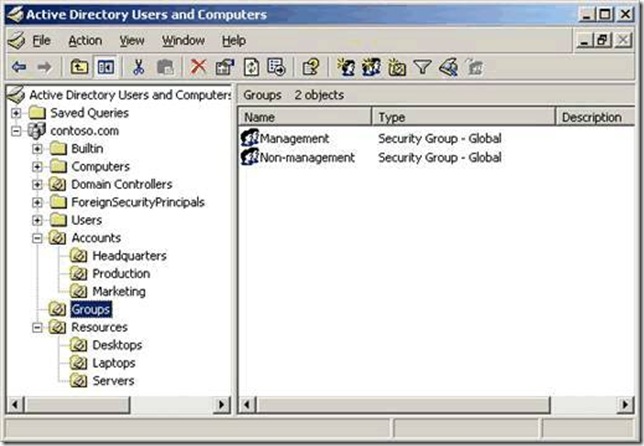Sort by the Name column header
The height and width of the screenshot is (446, 644).
305,117
